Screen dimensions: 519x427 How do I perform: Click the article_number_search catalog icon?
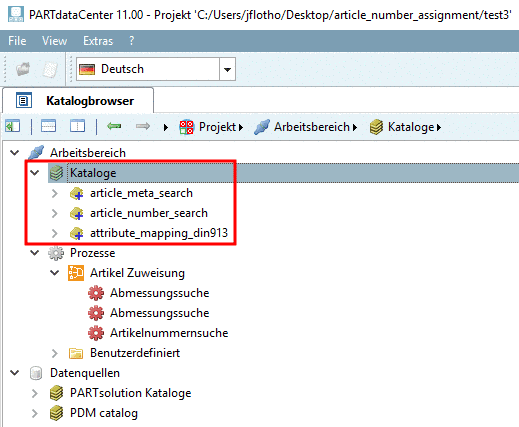[x=76, y=213]
